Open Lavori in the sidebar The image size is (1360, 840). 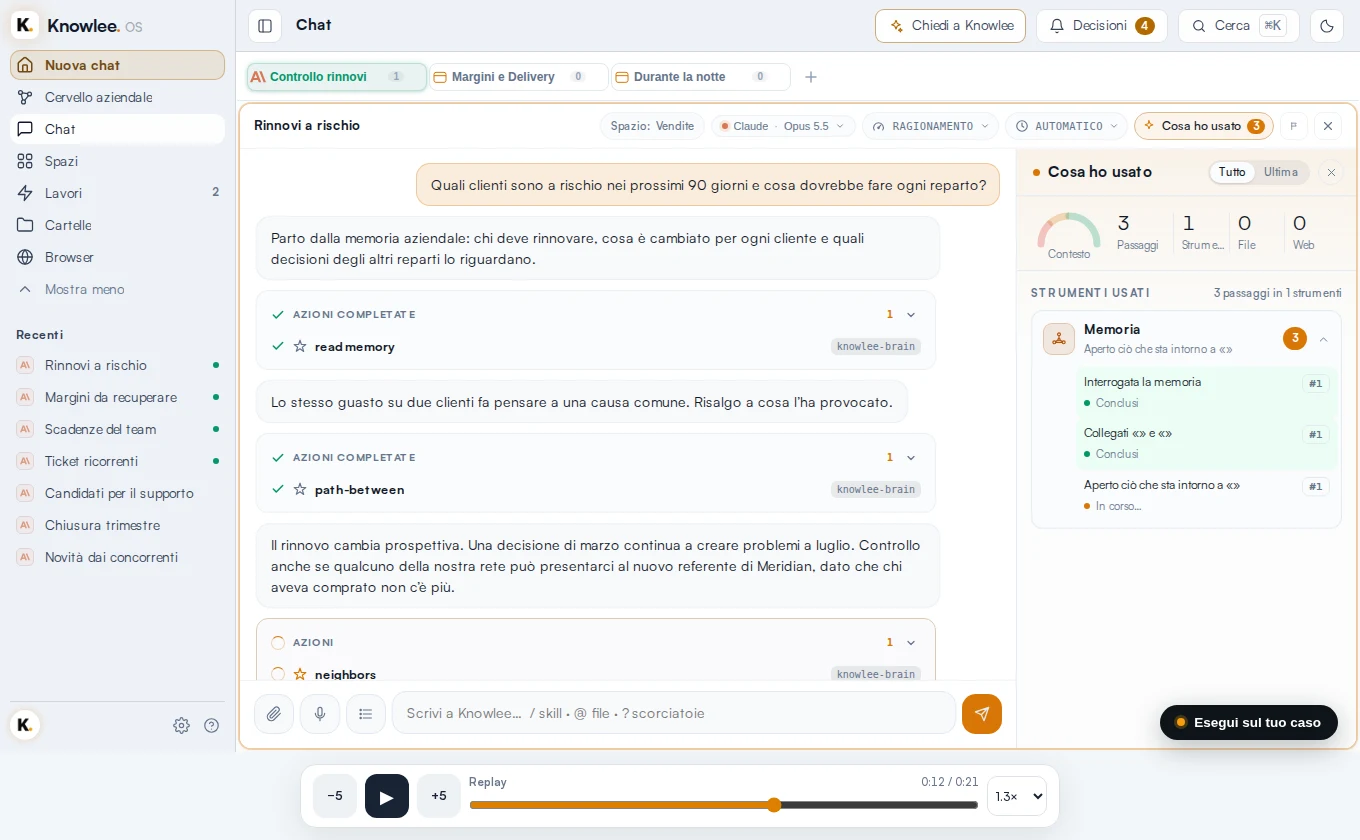(117, 193)
